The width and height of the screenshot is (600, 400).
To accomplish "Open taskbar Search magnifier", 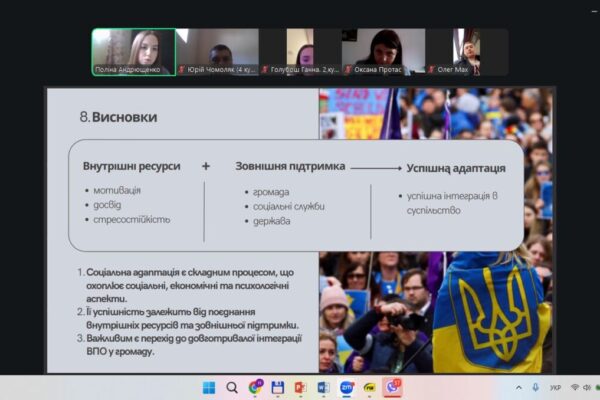I will tap(232, 387).
